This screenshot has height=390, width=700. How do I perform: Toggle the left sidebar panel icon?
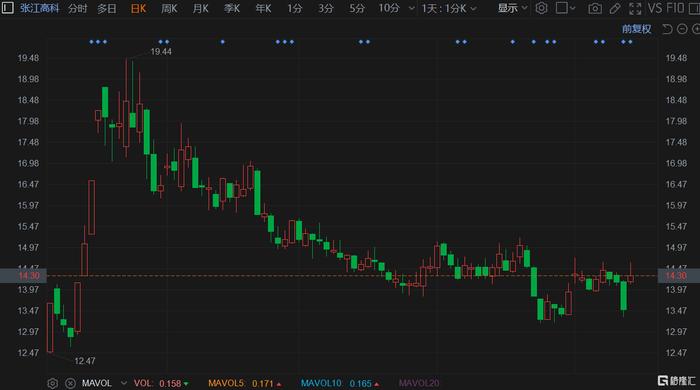click(x=8, y=8)
